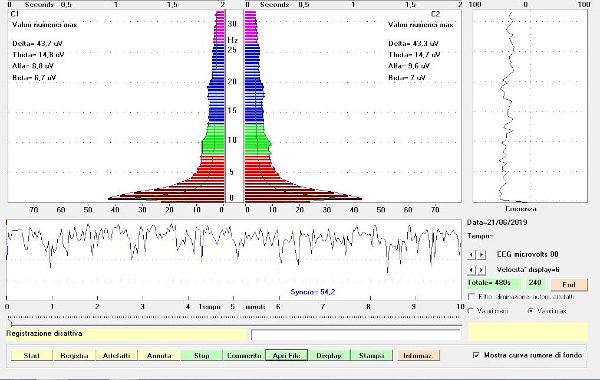
Task: Click the orange End button
Action: pos(569,285)
